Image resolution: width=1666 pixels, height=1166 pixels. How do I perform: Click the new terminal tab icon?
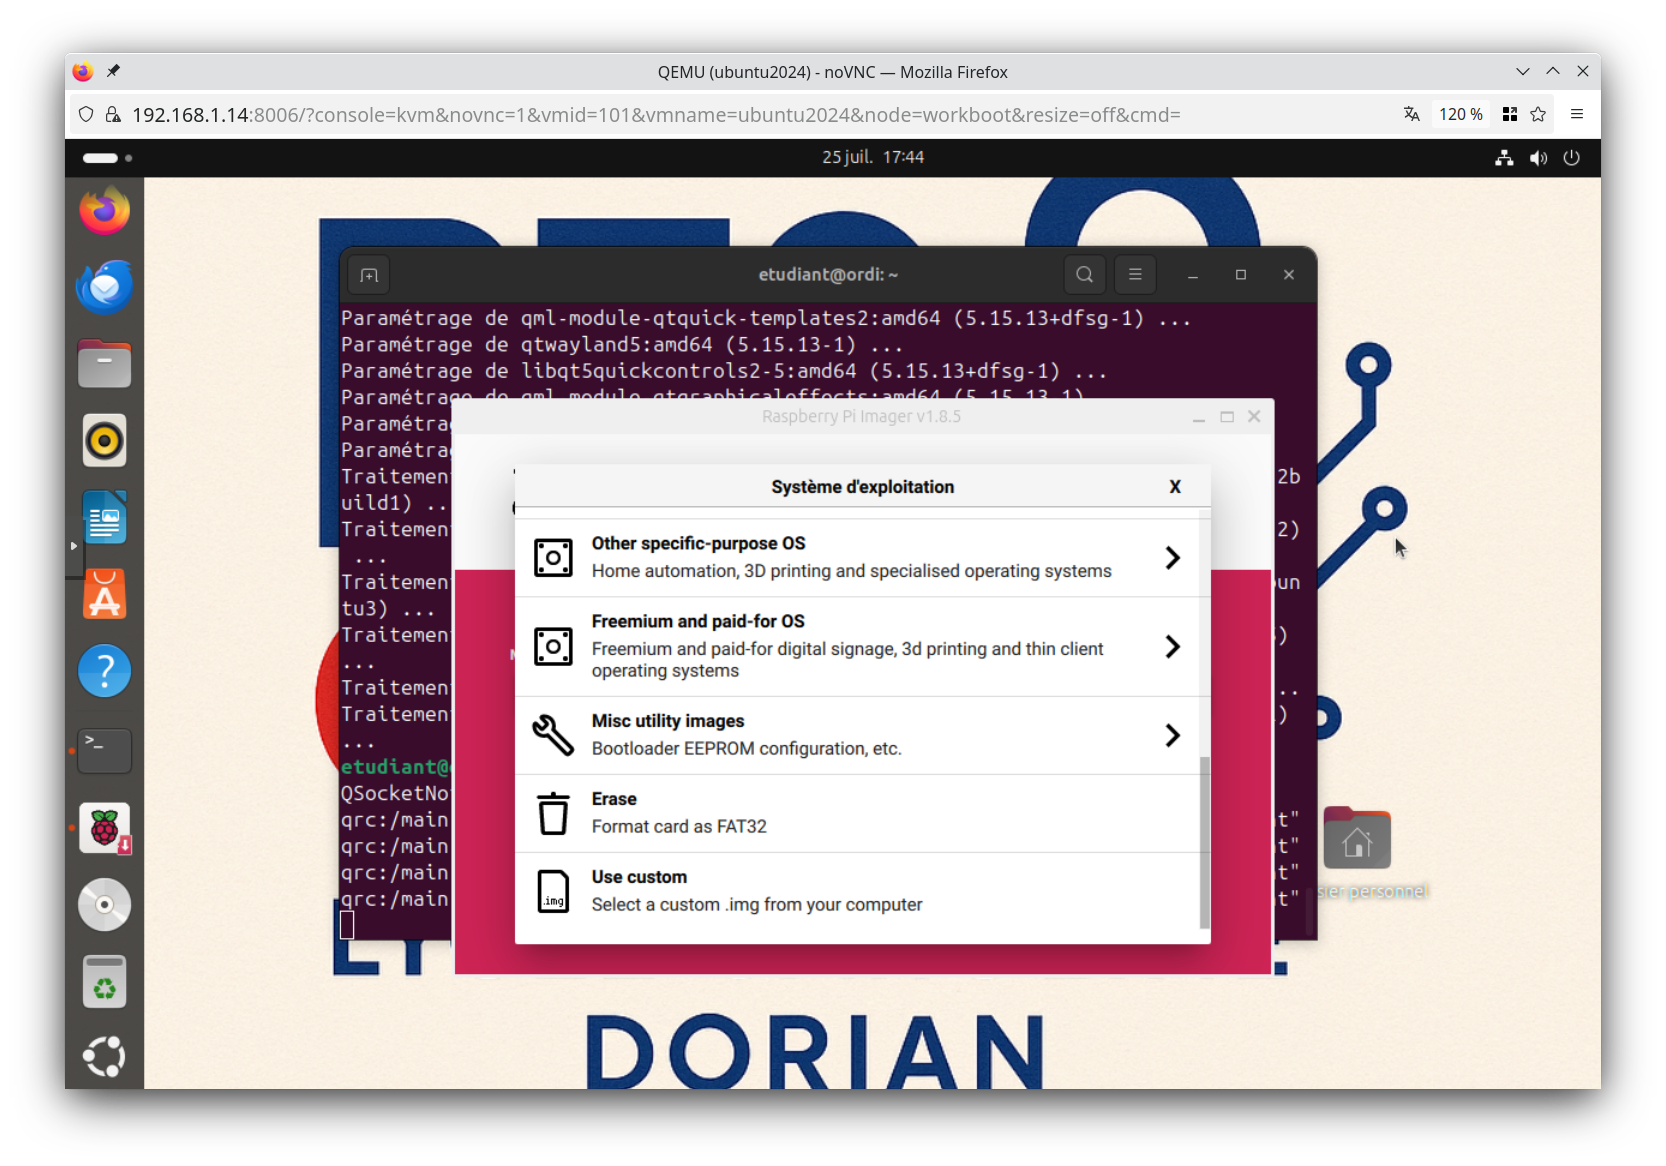click(x=369, y=275)
